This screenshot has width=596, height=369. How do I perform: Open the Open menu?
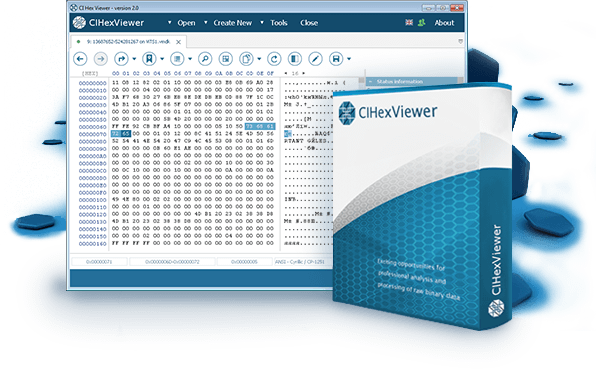coord(186,23)
